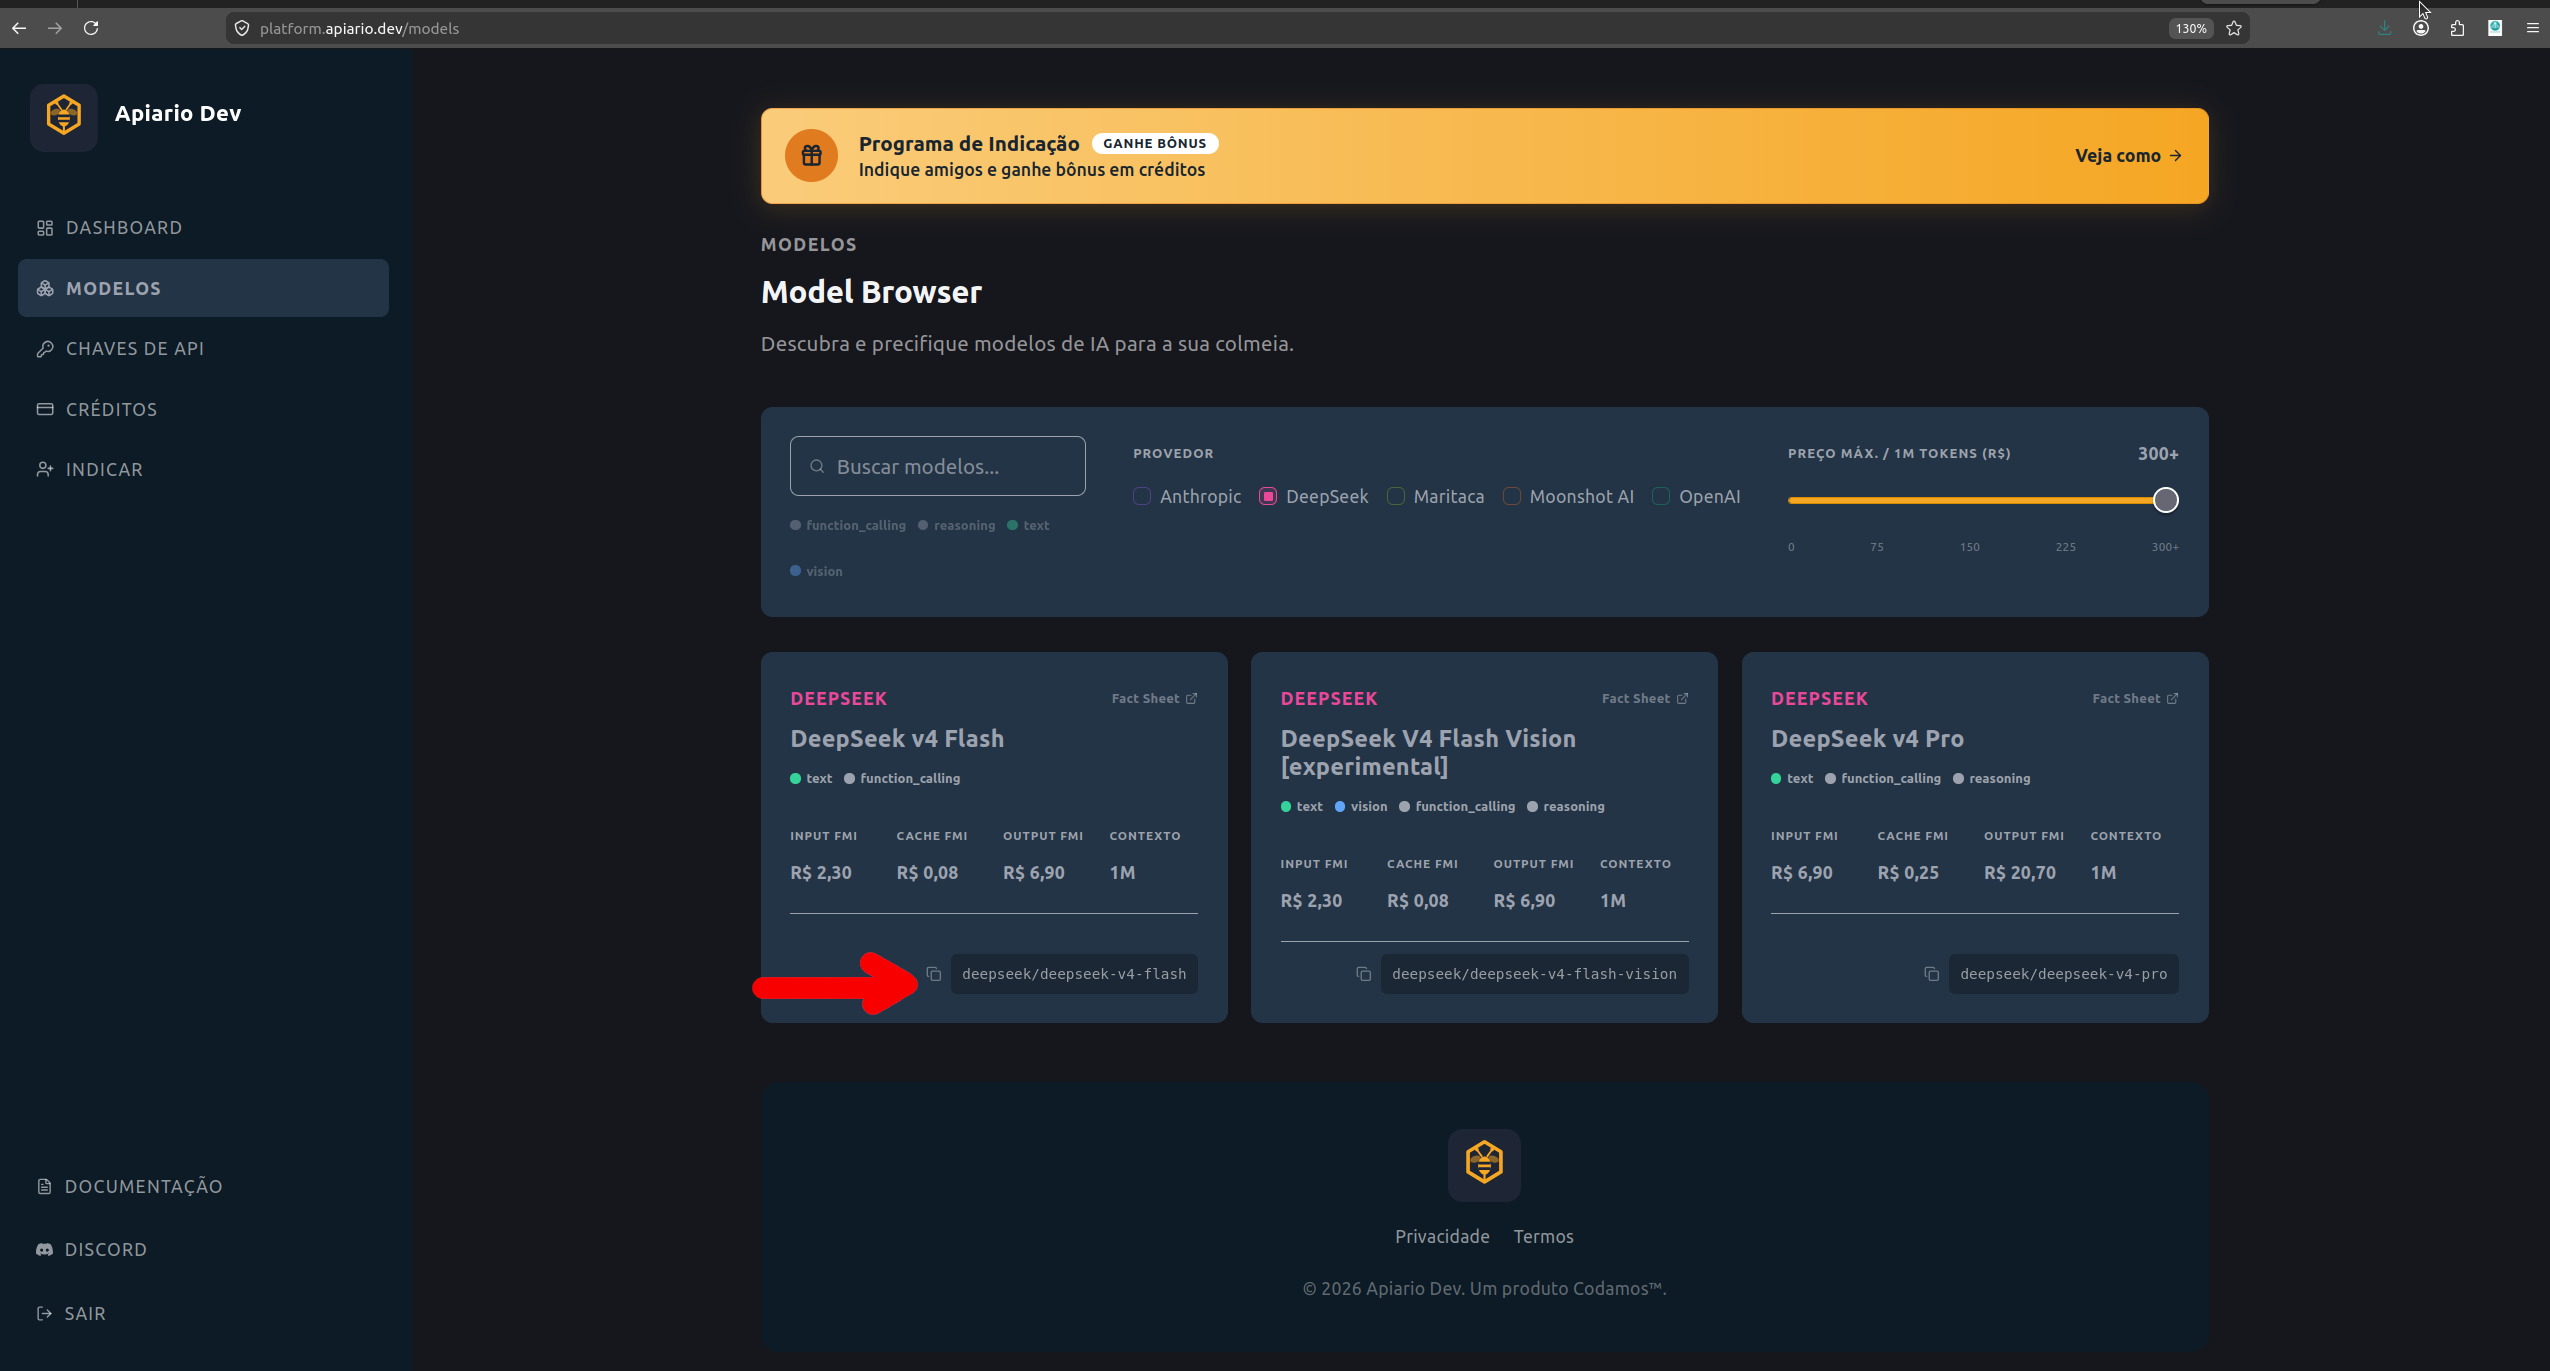Open the browser downloads icon

[x=2384, y=28]
